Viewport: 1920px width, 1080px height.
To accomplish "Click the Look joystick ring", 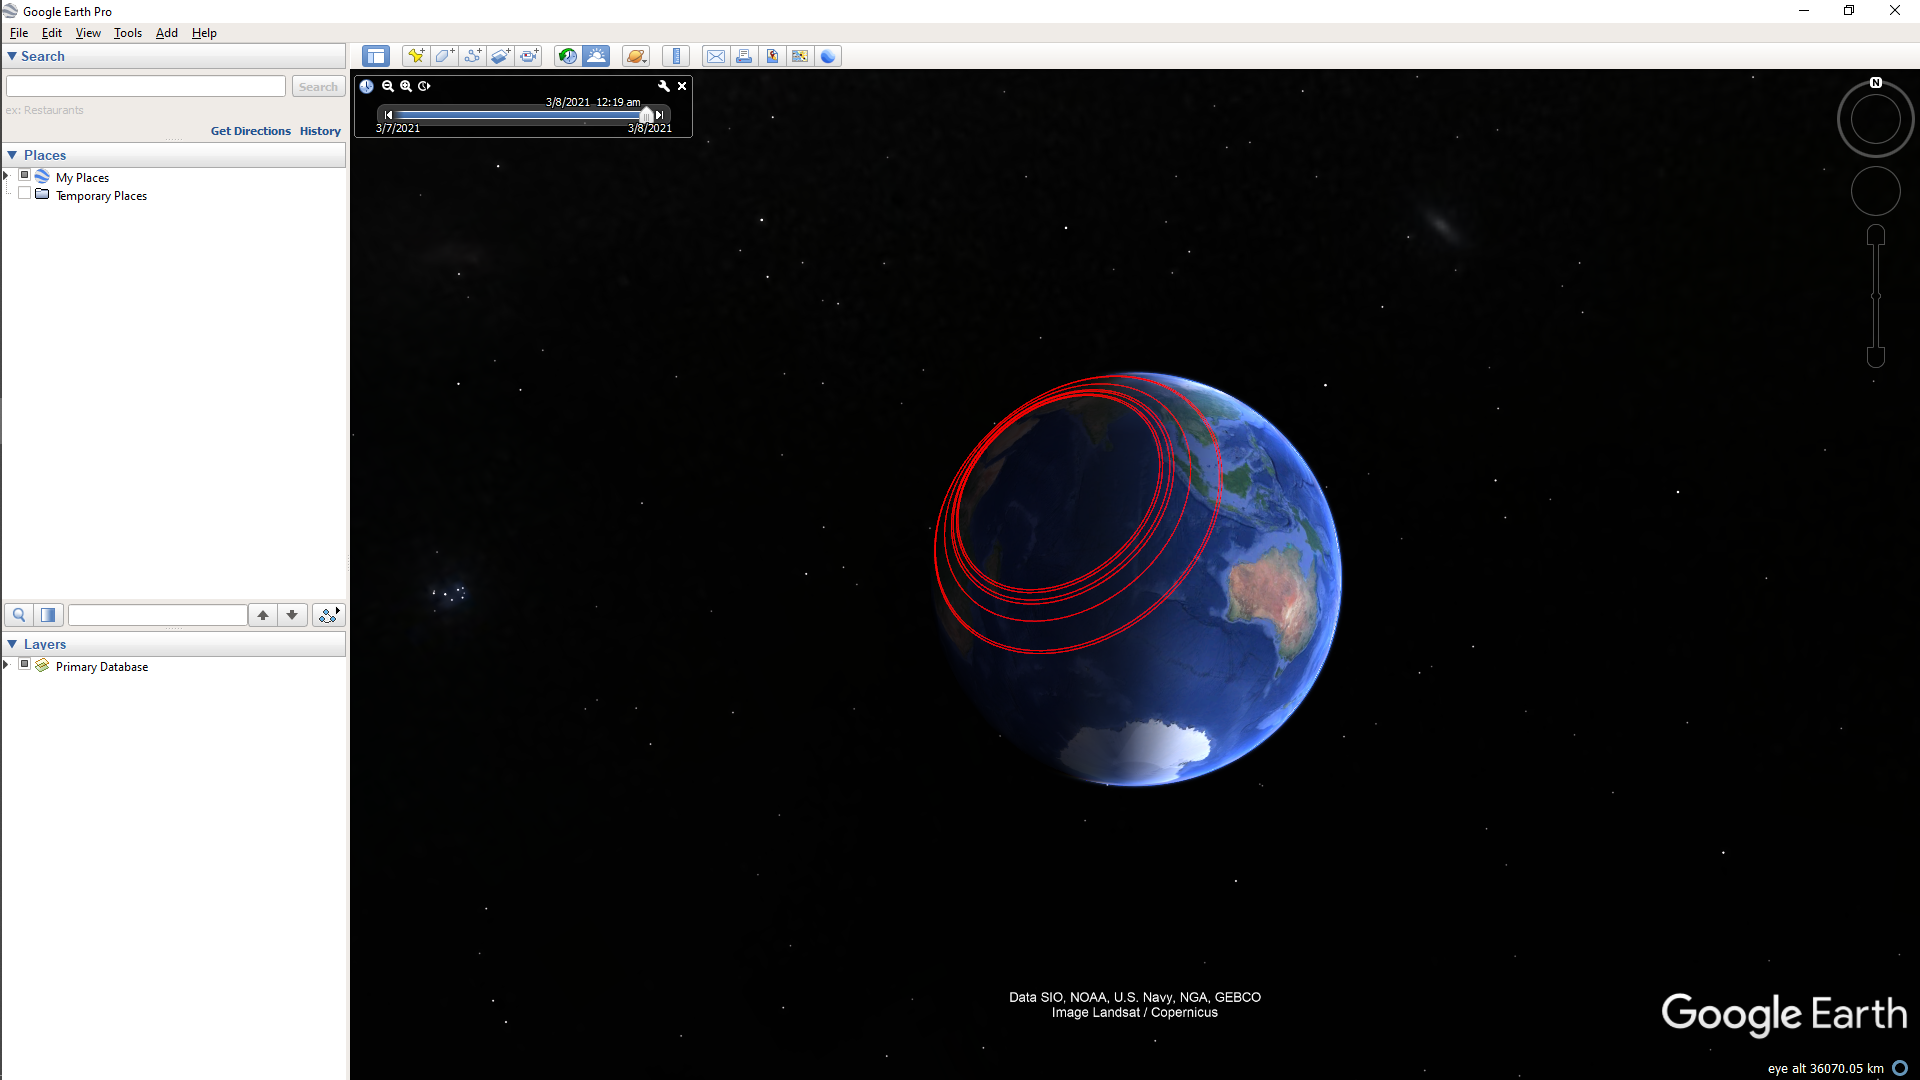I will pyautogui.click(x=1876, y=119).
